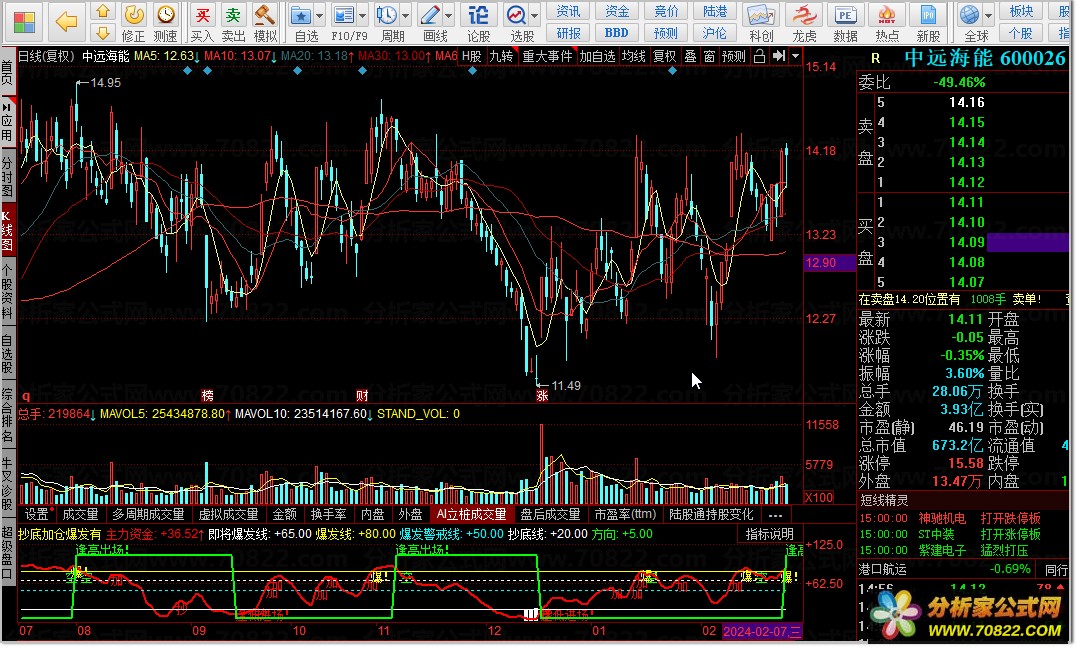The image size is (1078, 647).
Task: Open the F10/F9 info icon
Action: pos(343,15)
